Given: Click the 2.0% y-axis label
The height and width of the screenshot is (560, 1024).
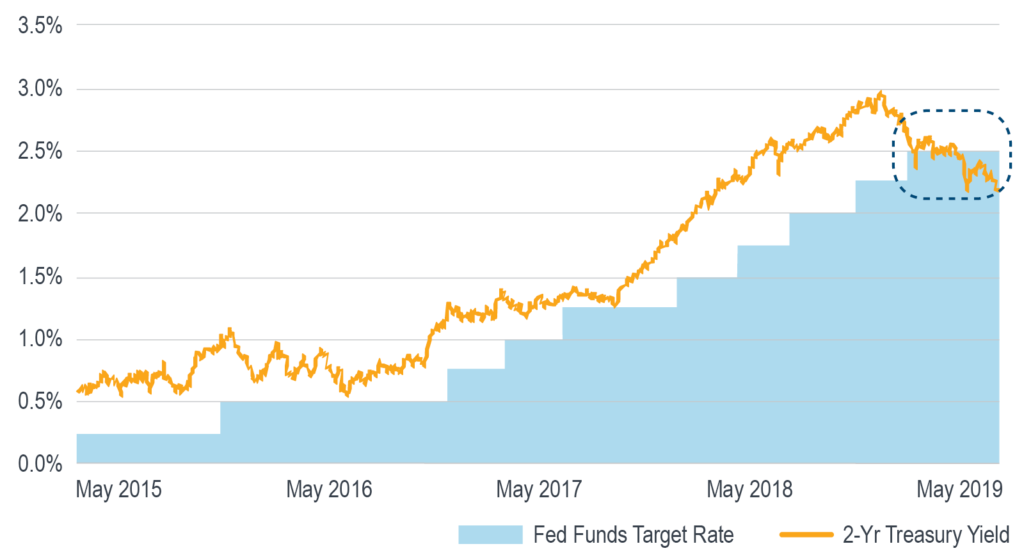Looking at the screenshot, I should pyautogui.click(x=40, y=214).
